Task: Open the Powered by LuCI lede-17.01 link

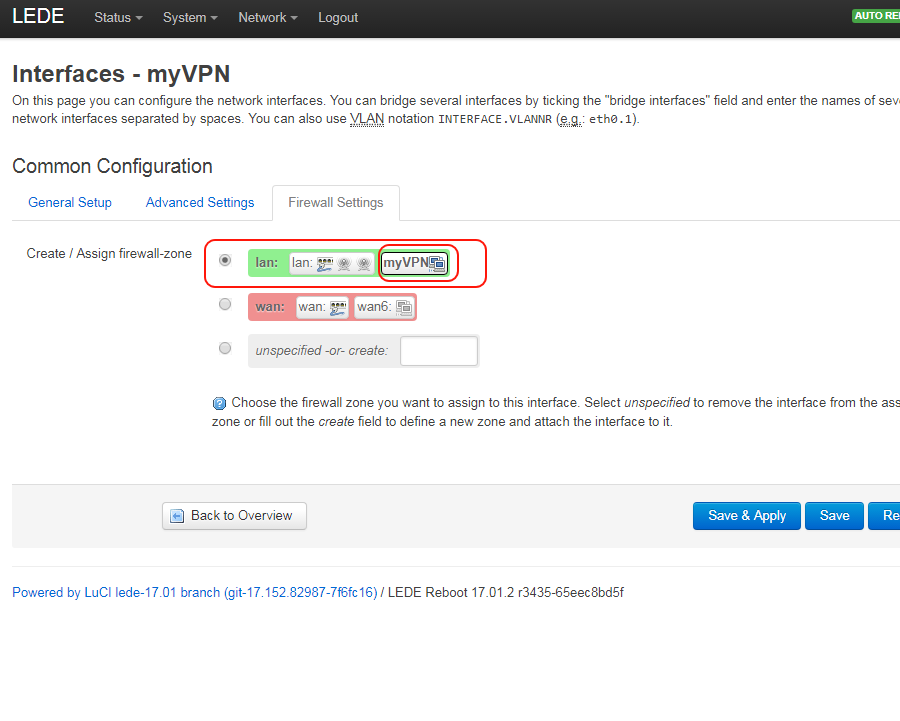Action: [x=195, y=592]
